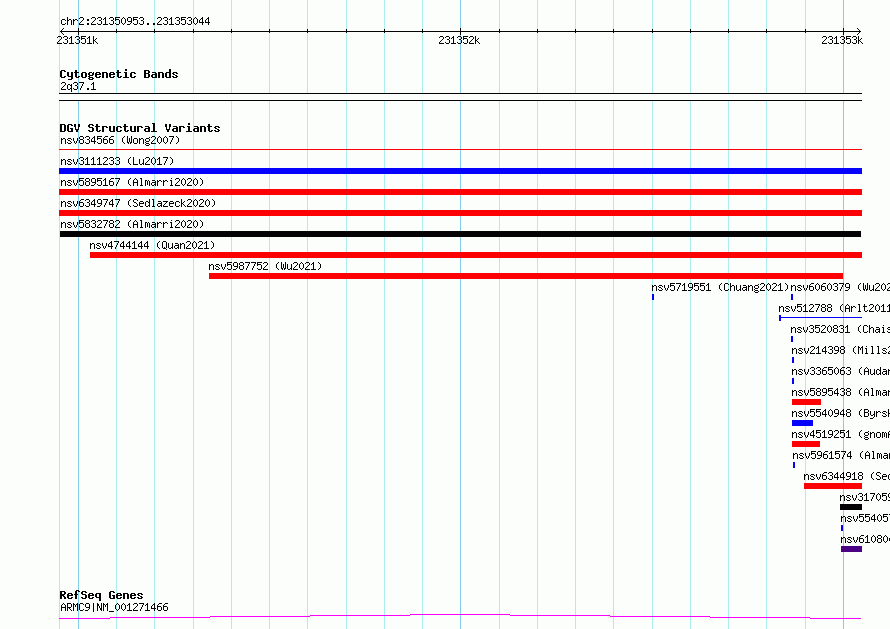
Task: Select the thin blue nsv512788 variant line
Action: 821,318
